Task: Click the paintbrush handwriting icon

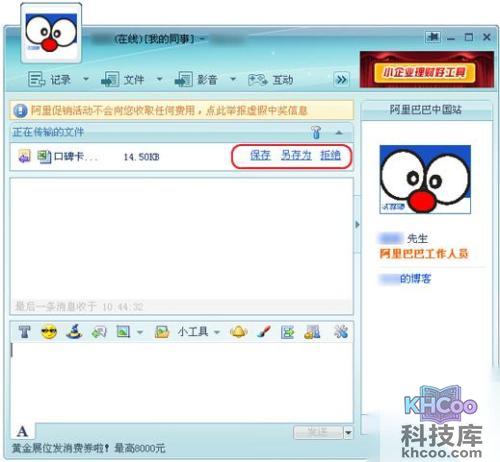Action: coord(263,332)
